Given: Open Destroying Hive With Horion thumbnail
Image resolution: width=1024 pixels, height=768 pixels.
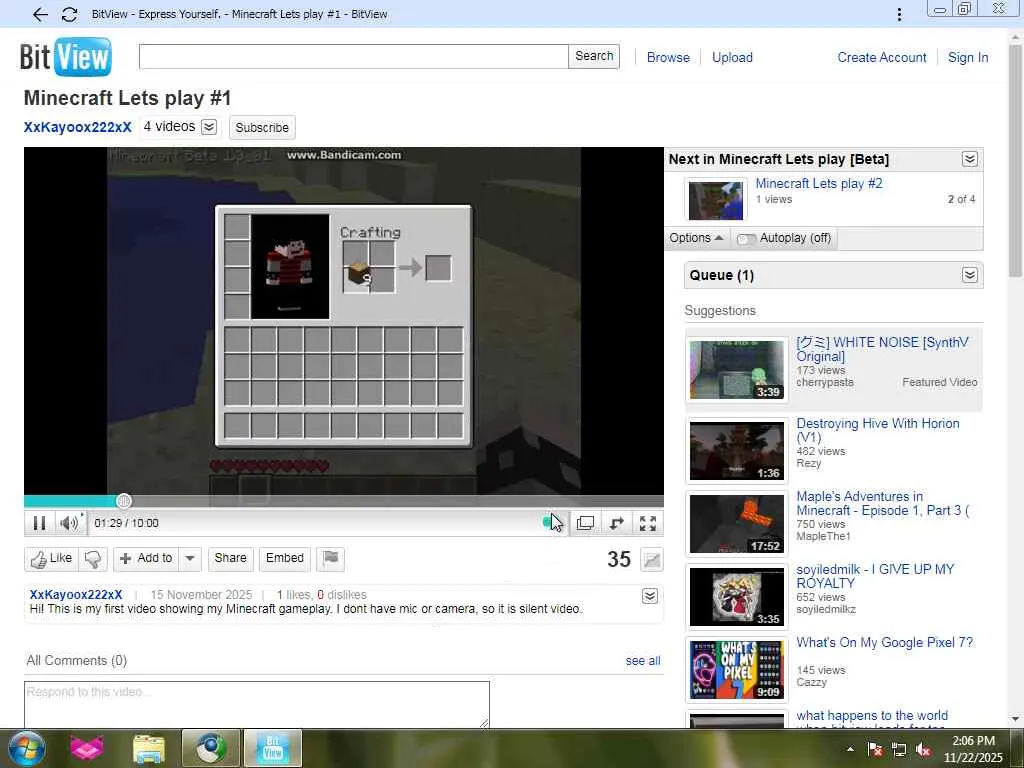Looking at the screenshot, I should [x=737, y=451].
